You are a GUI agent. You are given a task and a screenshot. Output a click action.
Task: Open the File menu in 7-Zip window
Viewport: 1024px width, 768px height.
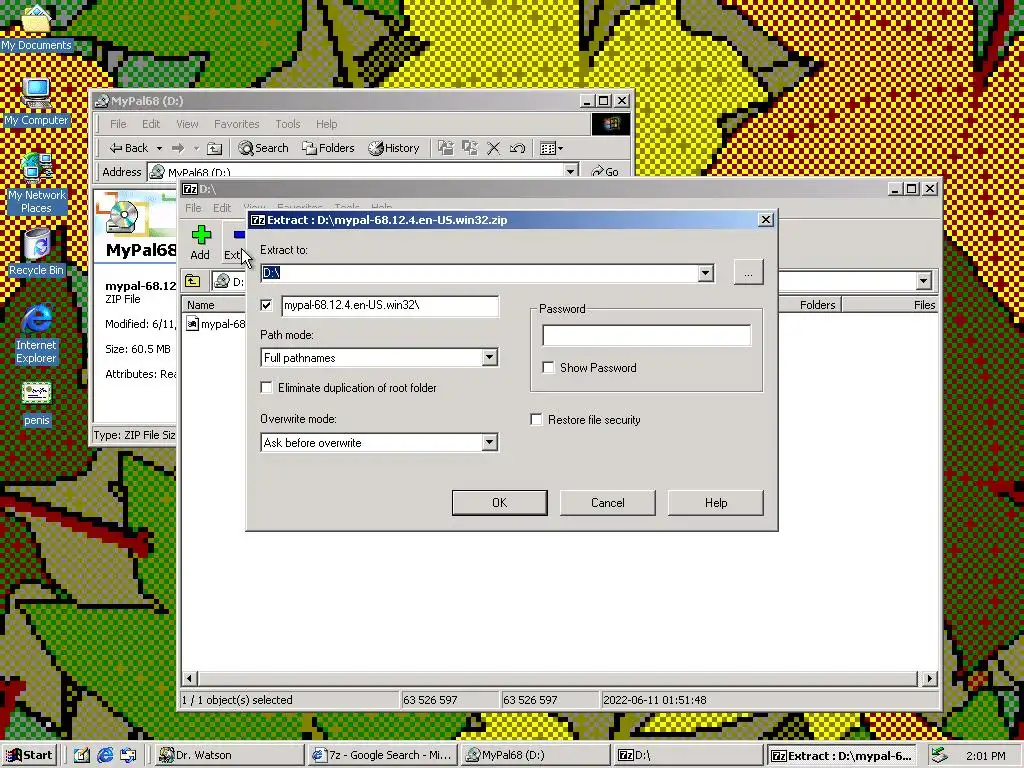click(193, 208)
